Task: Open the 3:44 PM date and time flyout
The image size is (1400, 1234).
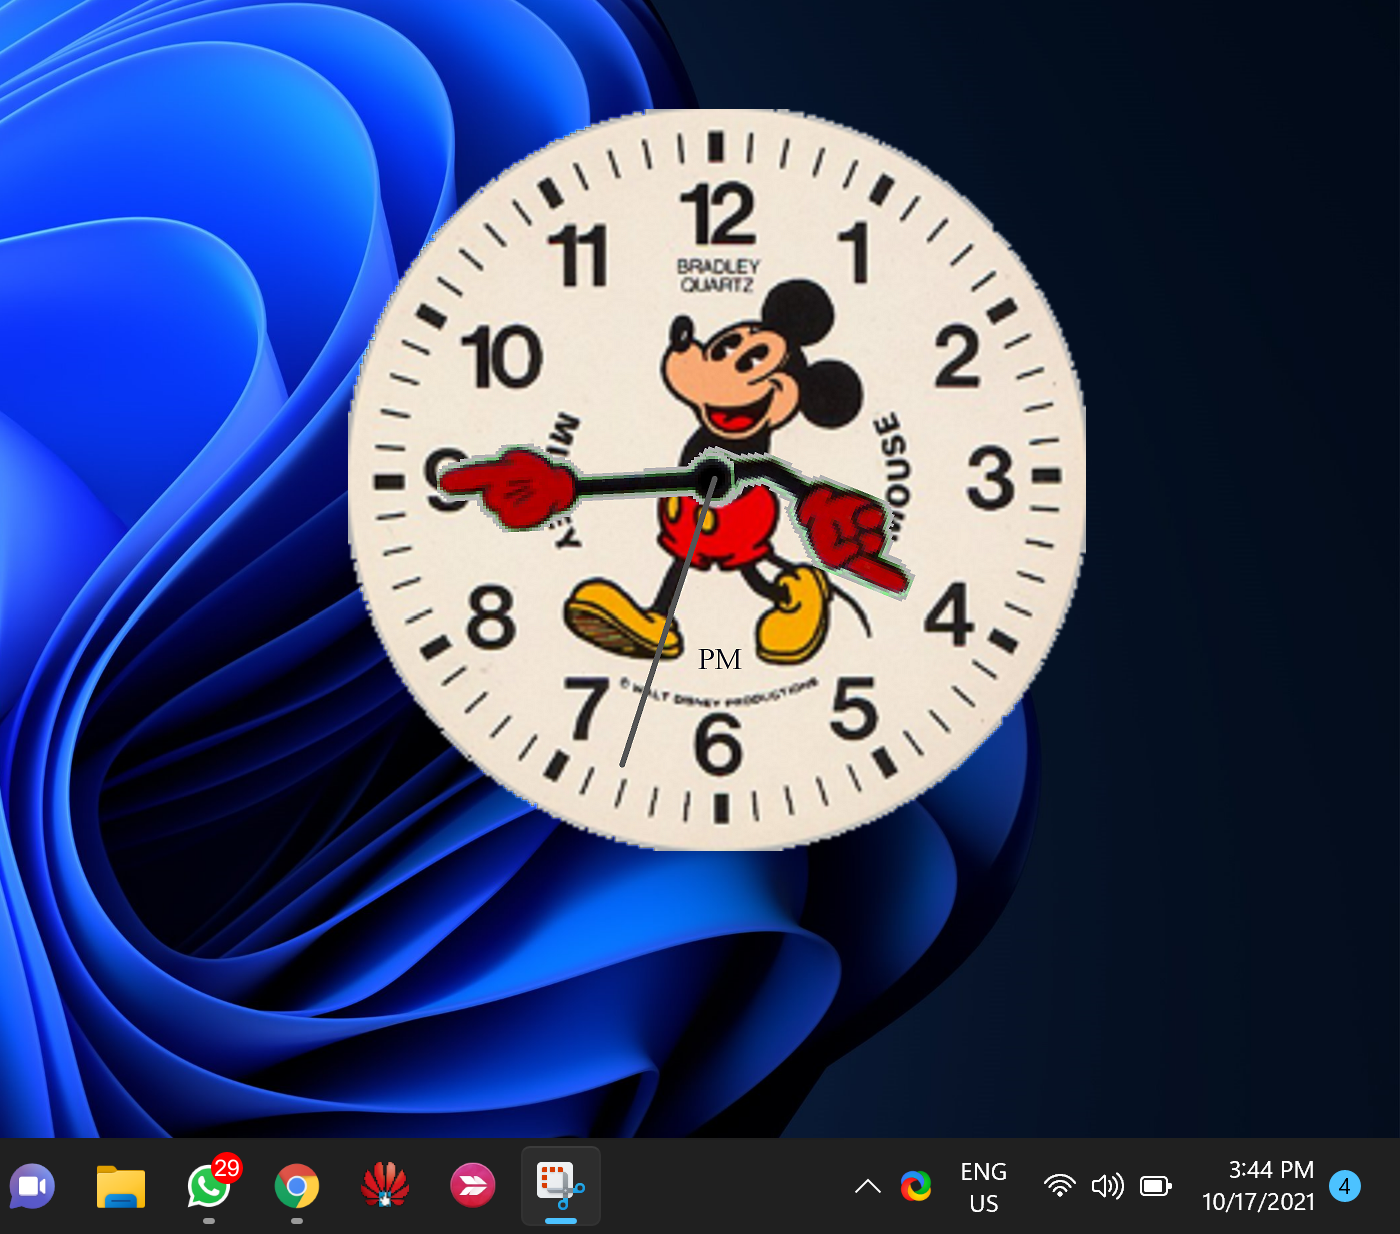Action: (x=1258, y=1186)
